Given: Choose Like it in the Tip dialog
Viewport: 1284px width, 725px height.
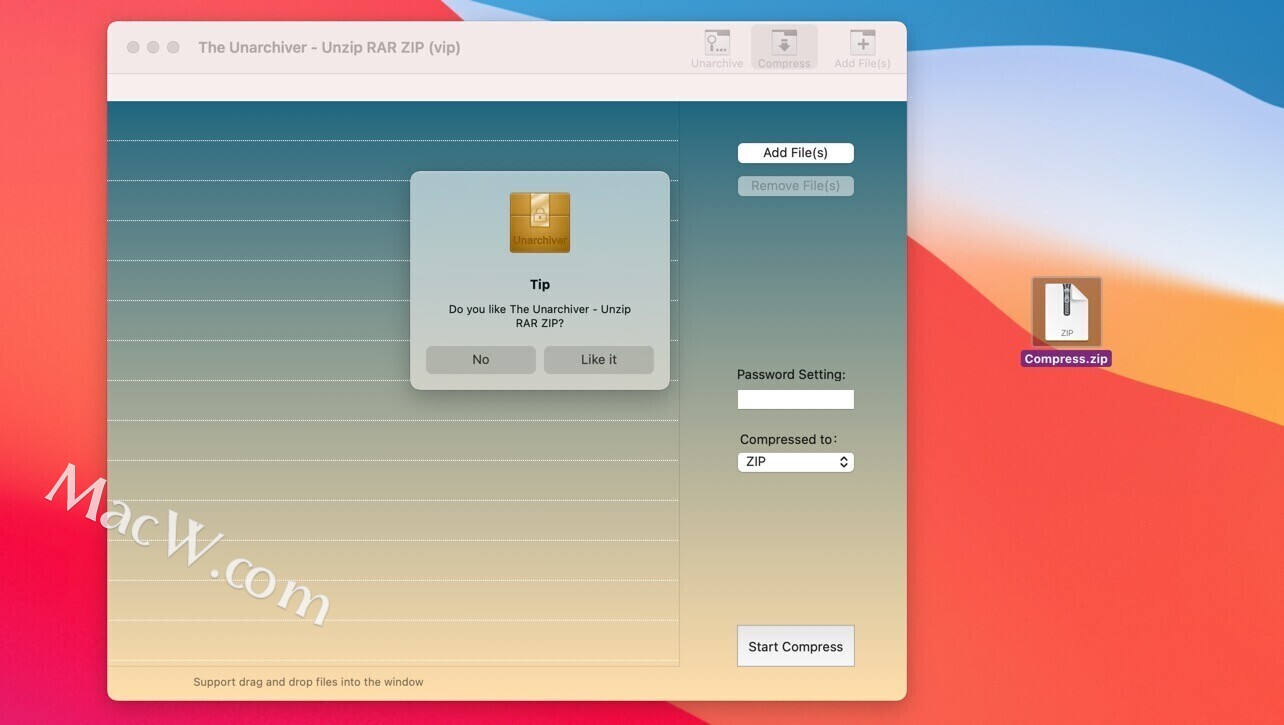Looking at the screenshot, I should click(599, 360).
